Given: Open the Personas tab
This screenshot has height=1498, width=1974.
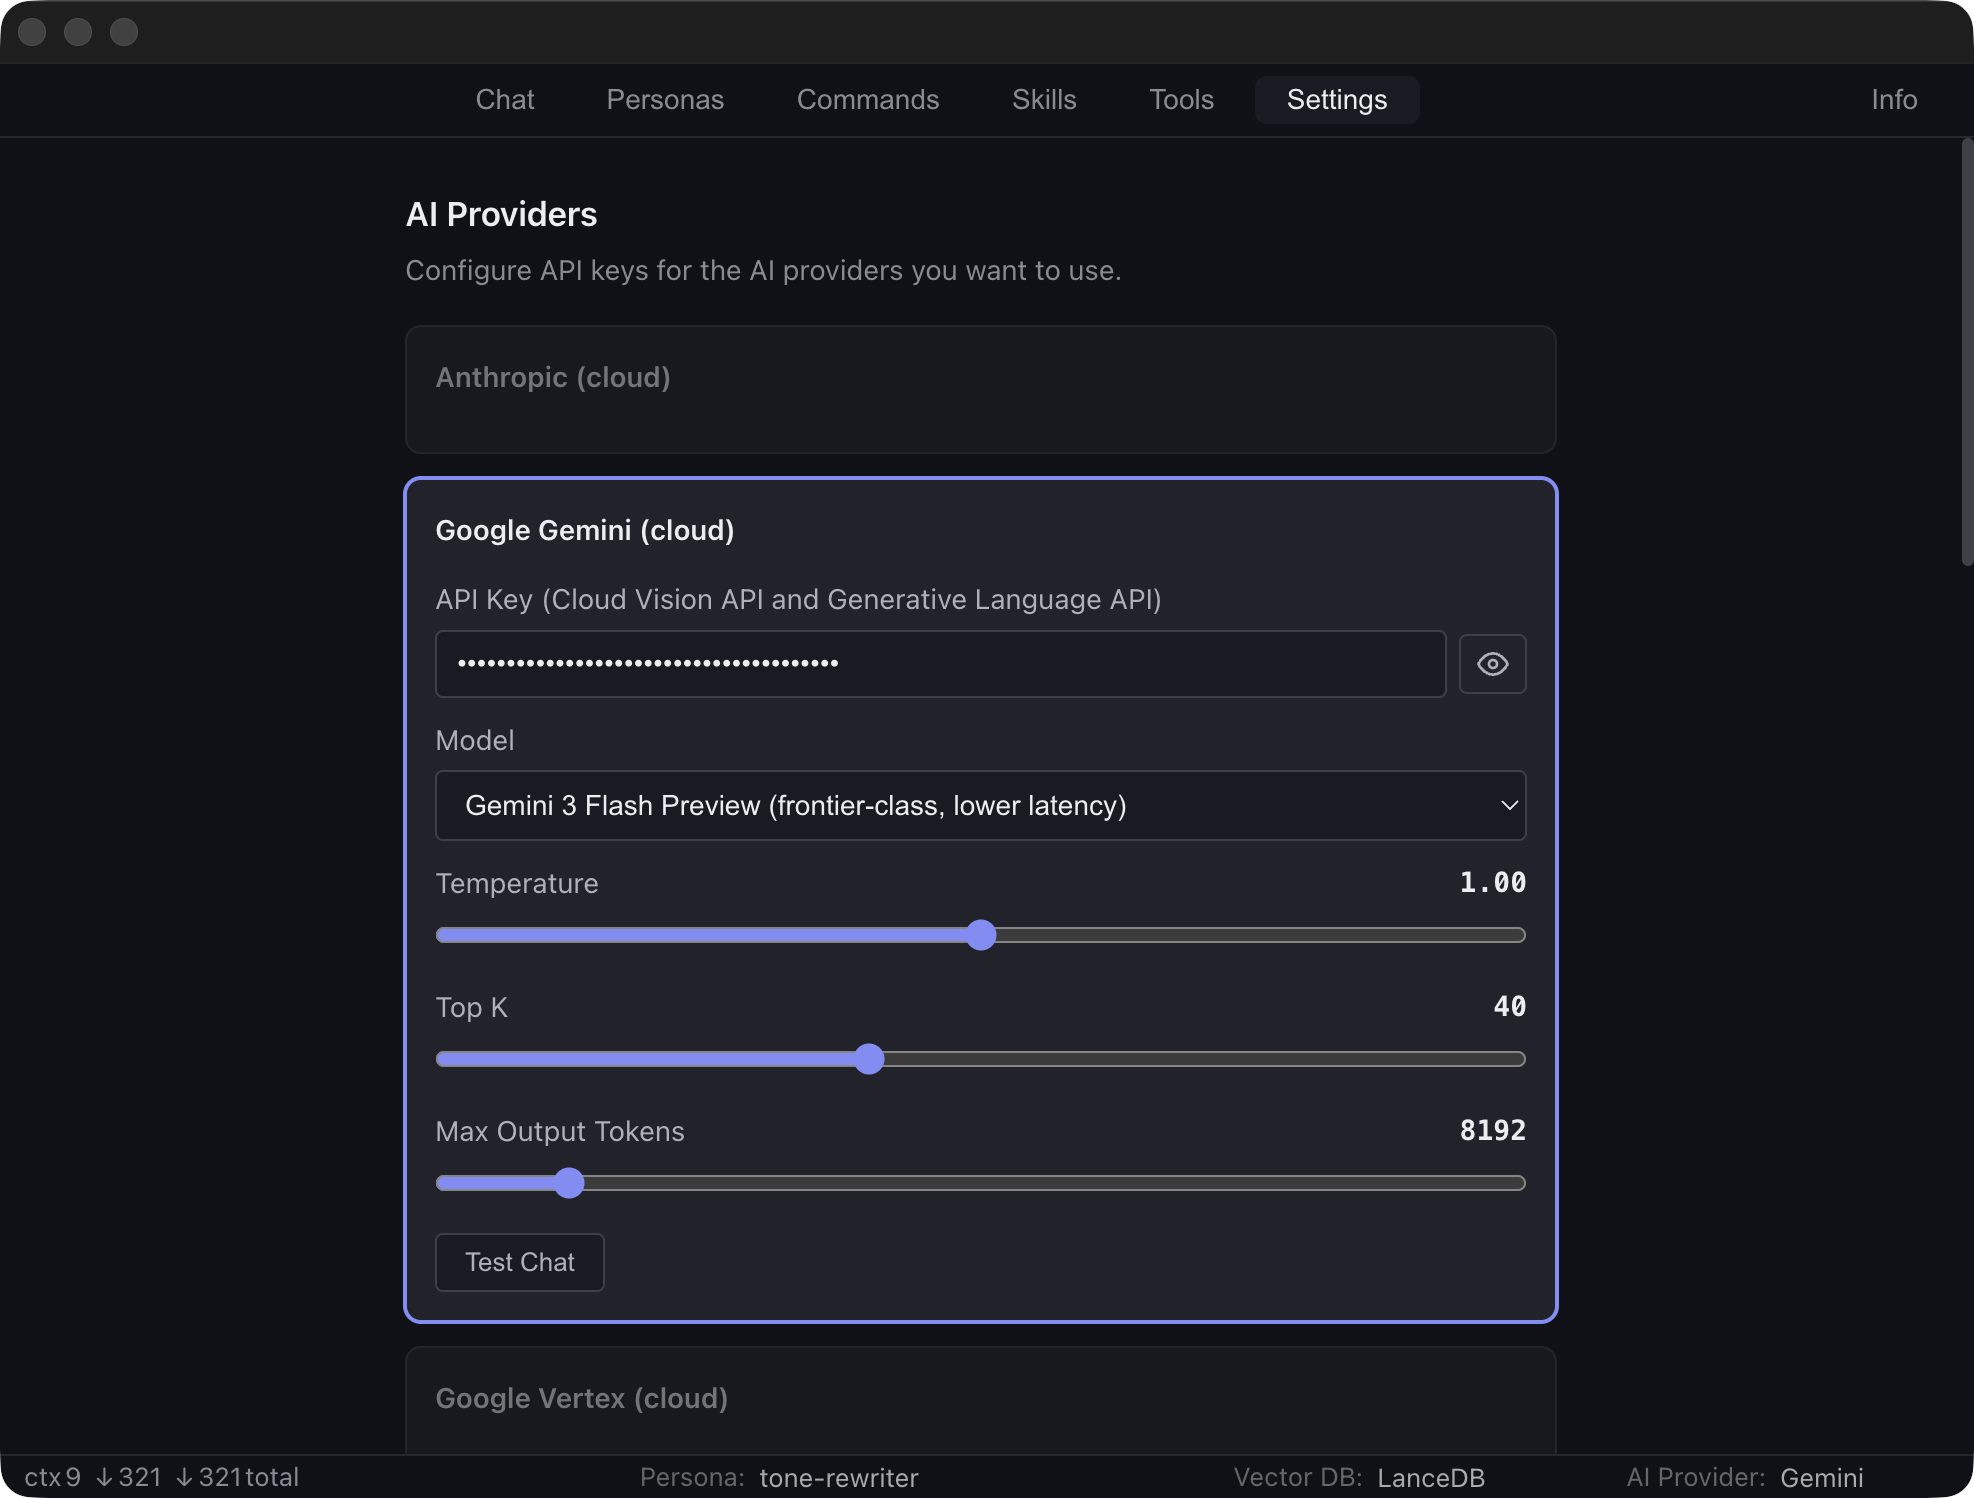Looking at the screenshot, I should click(x=664, y=99).
